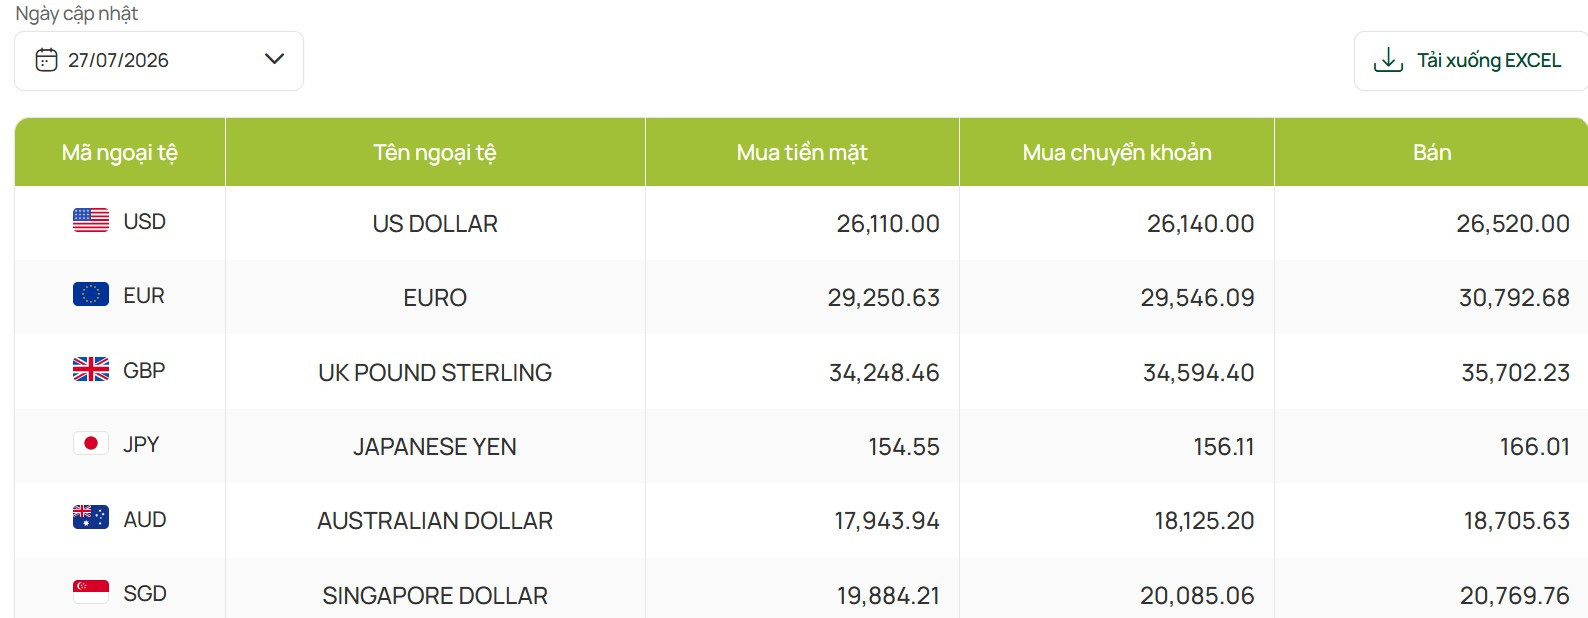The image size is (1588, 618).
Task: Select the JAPANESE YEN row name
Action: pos(435,447)
